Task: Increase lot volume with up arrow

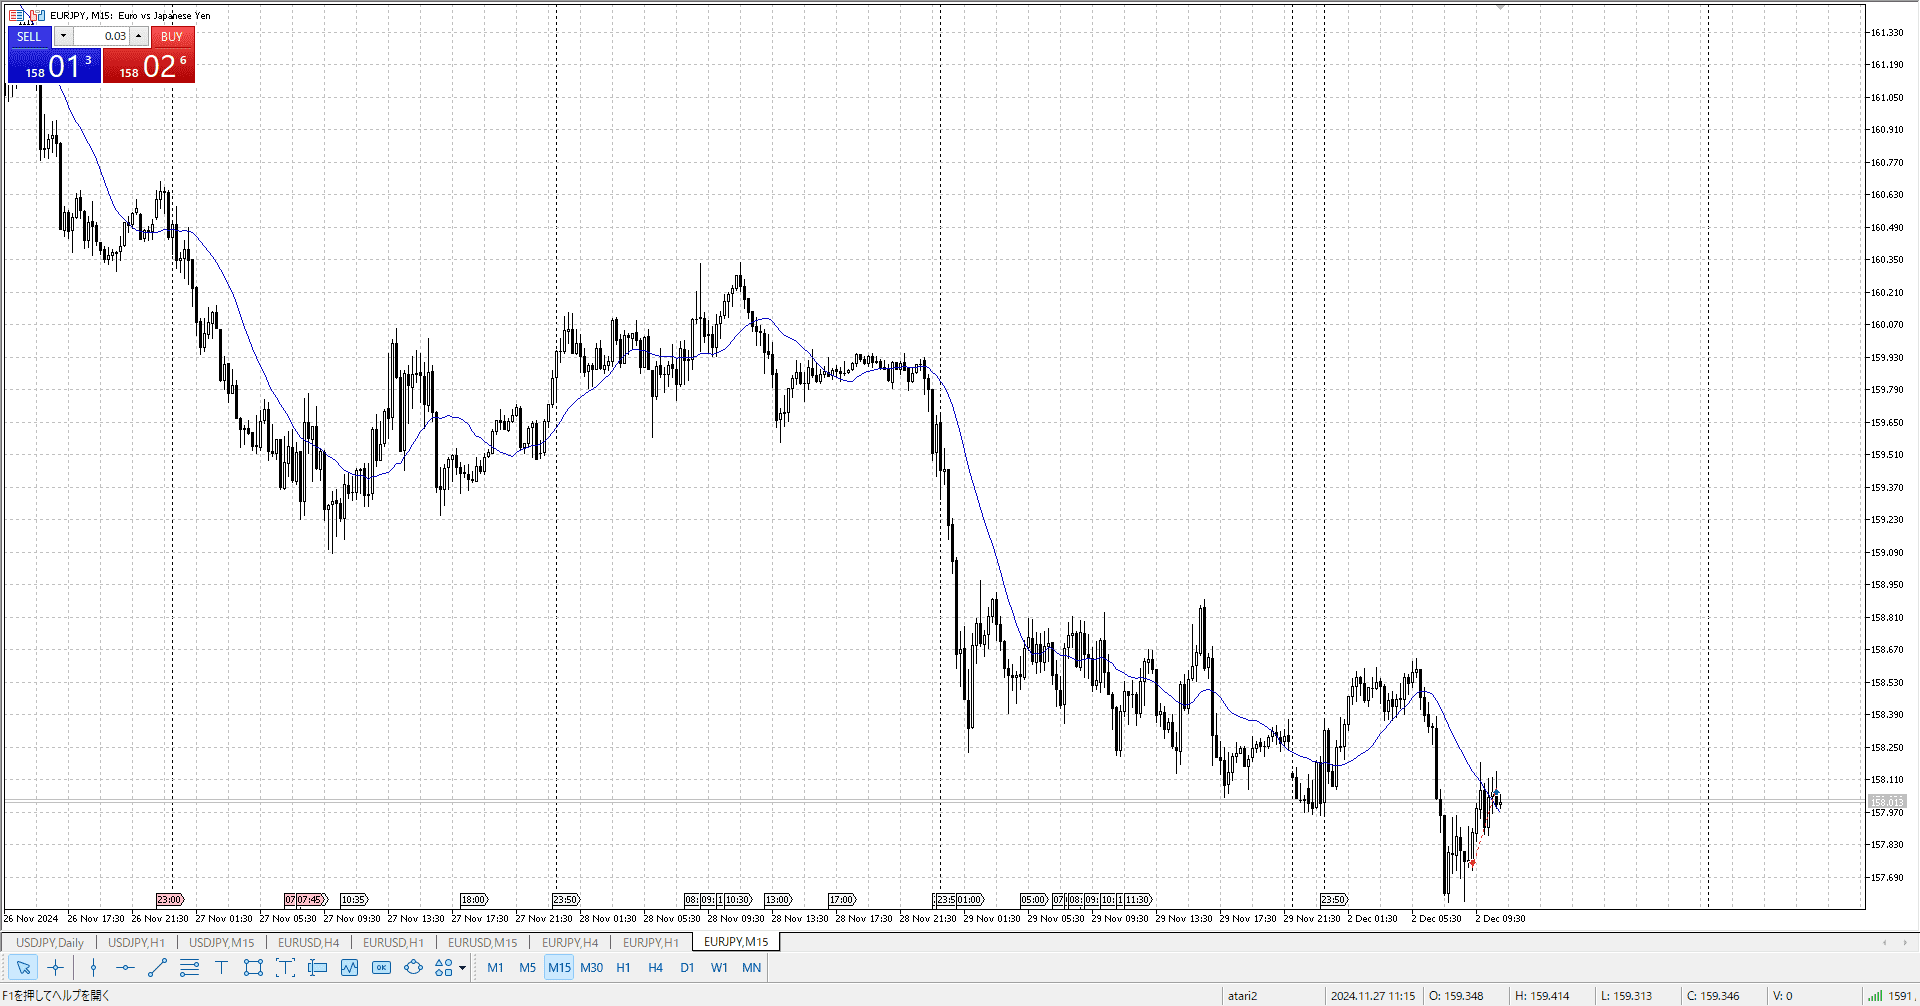Action: point(139,36)
